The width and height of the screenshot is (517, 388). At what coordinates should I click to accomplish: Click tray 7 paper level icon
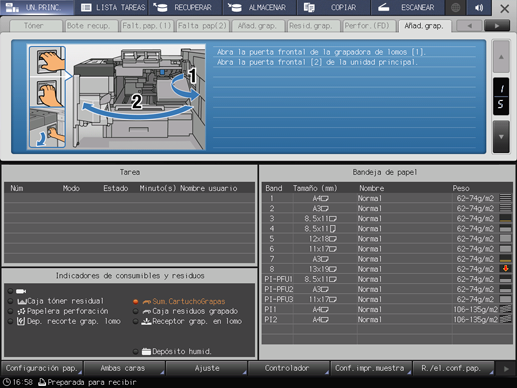pyautogui.click(x=506, y=259)
